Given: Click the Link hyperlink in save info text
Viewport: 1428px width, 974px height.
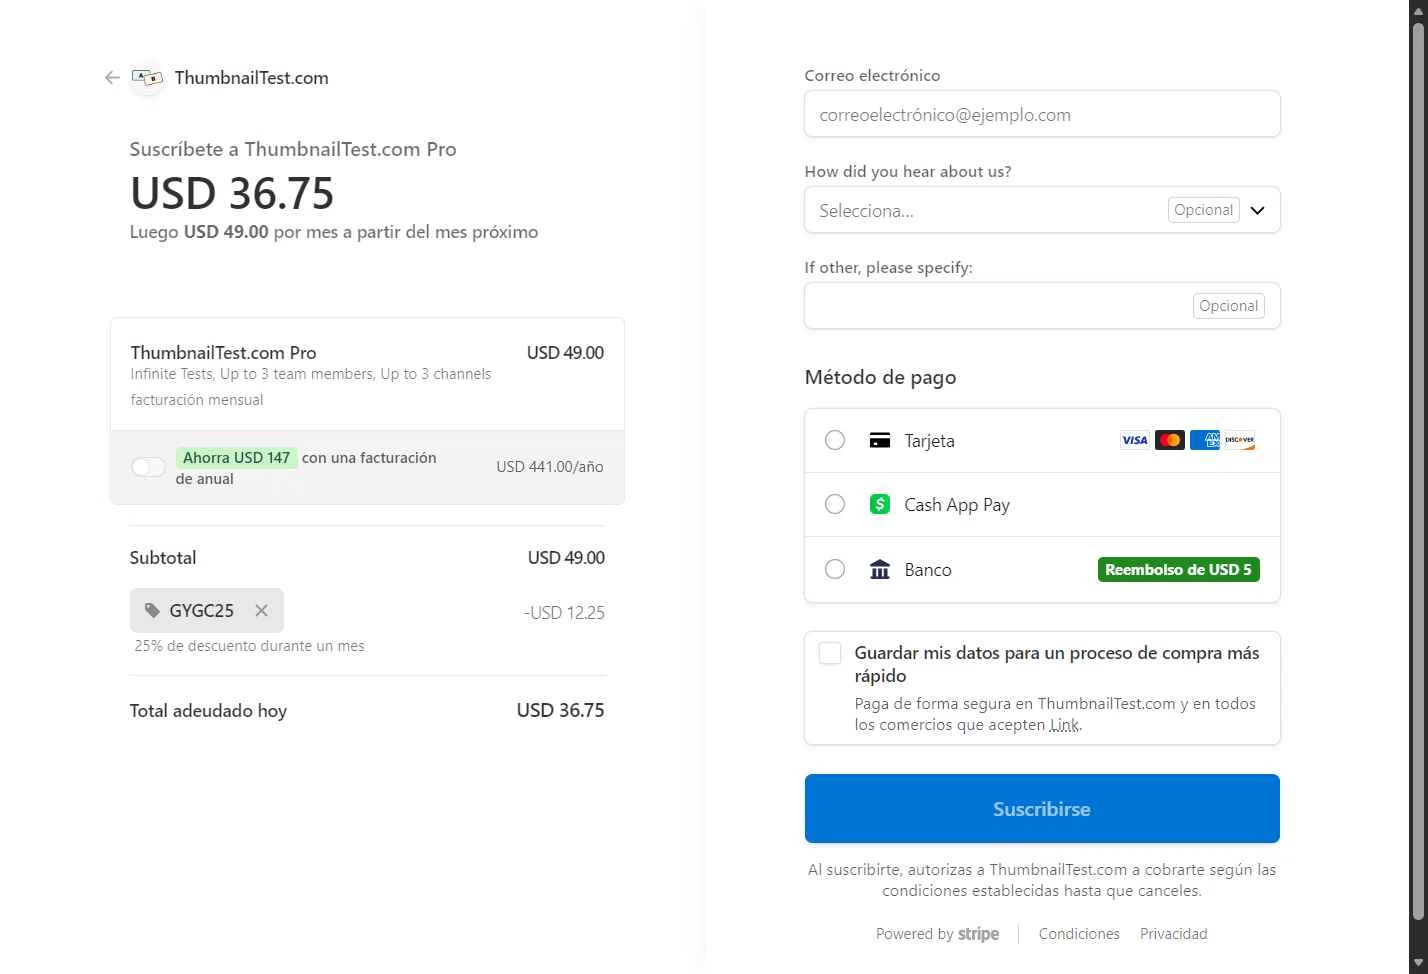Looking at the screenshot, I should pyautogui.click(x=1065, y=725).
